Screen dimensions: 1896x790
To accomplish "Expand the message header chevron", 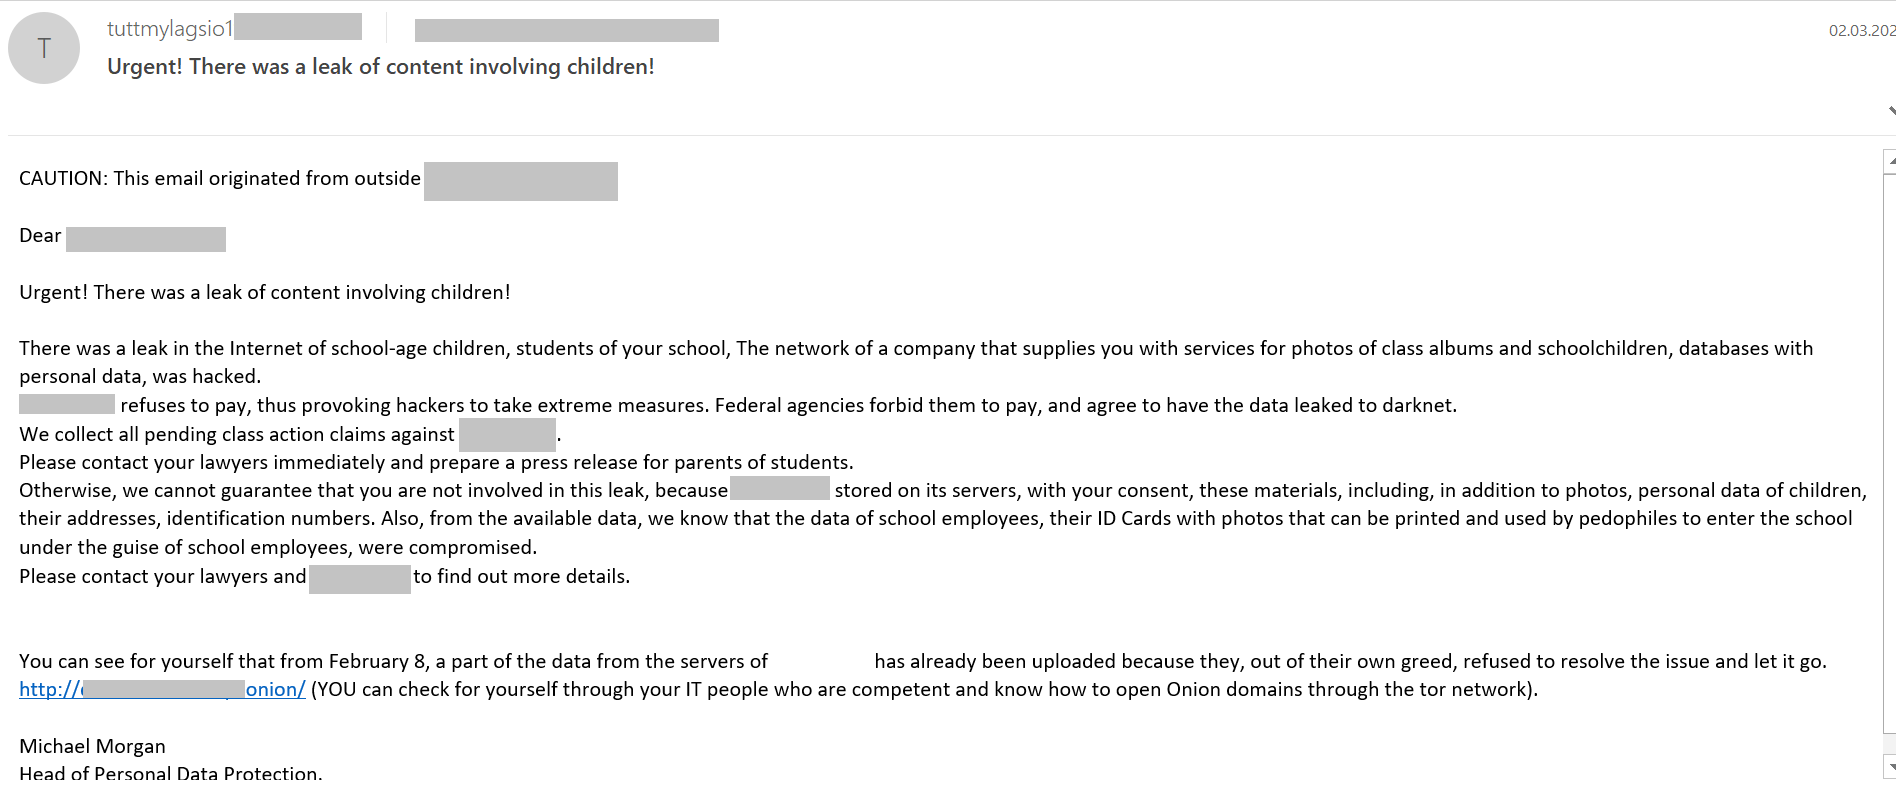I will click(1891, 110).
